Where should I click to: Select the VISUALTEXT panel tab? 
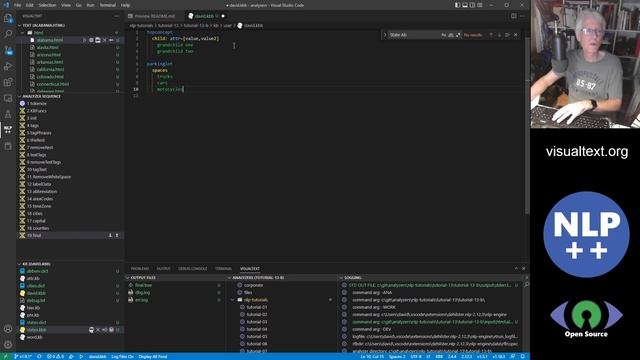tap(250, 269)
